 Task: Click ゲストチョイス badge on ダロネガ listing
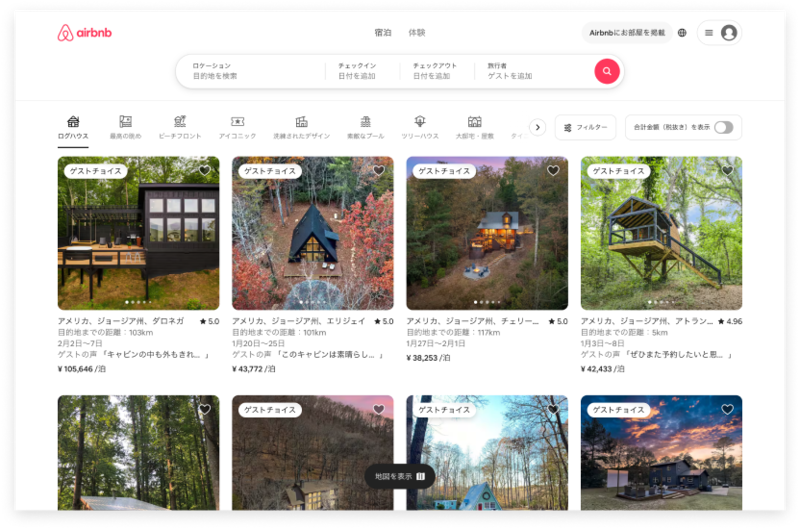95,171
